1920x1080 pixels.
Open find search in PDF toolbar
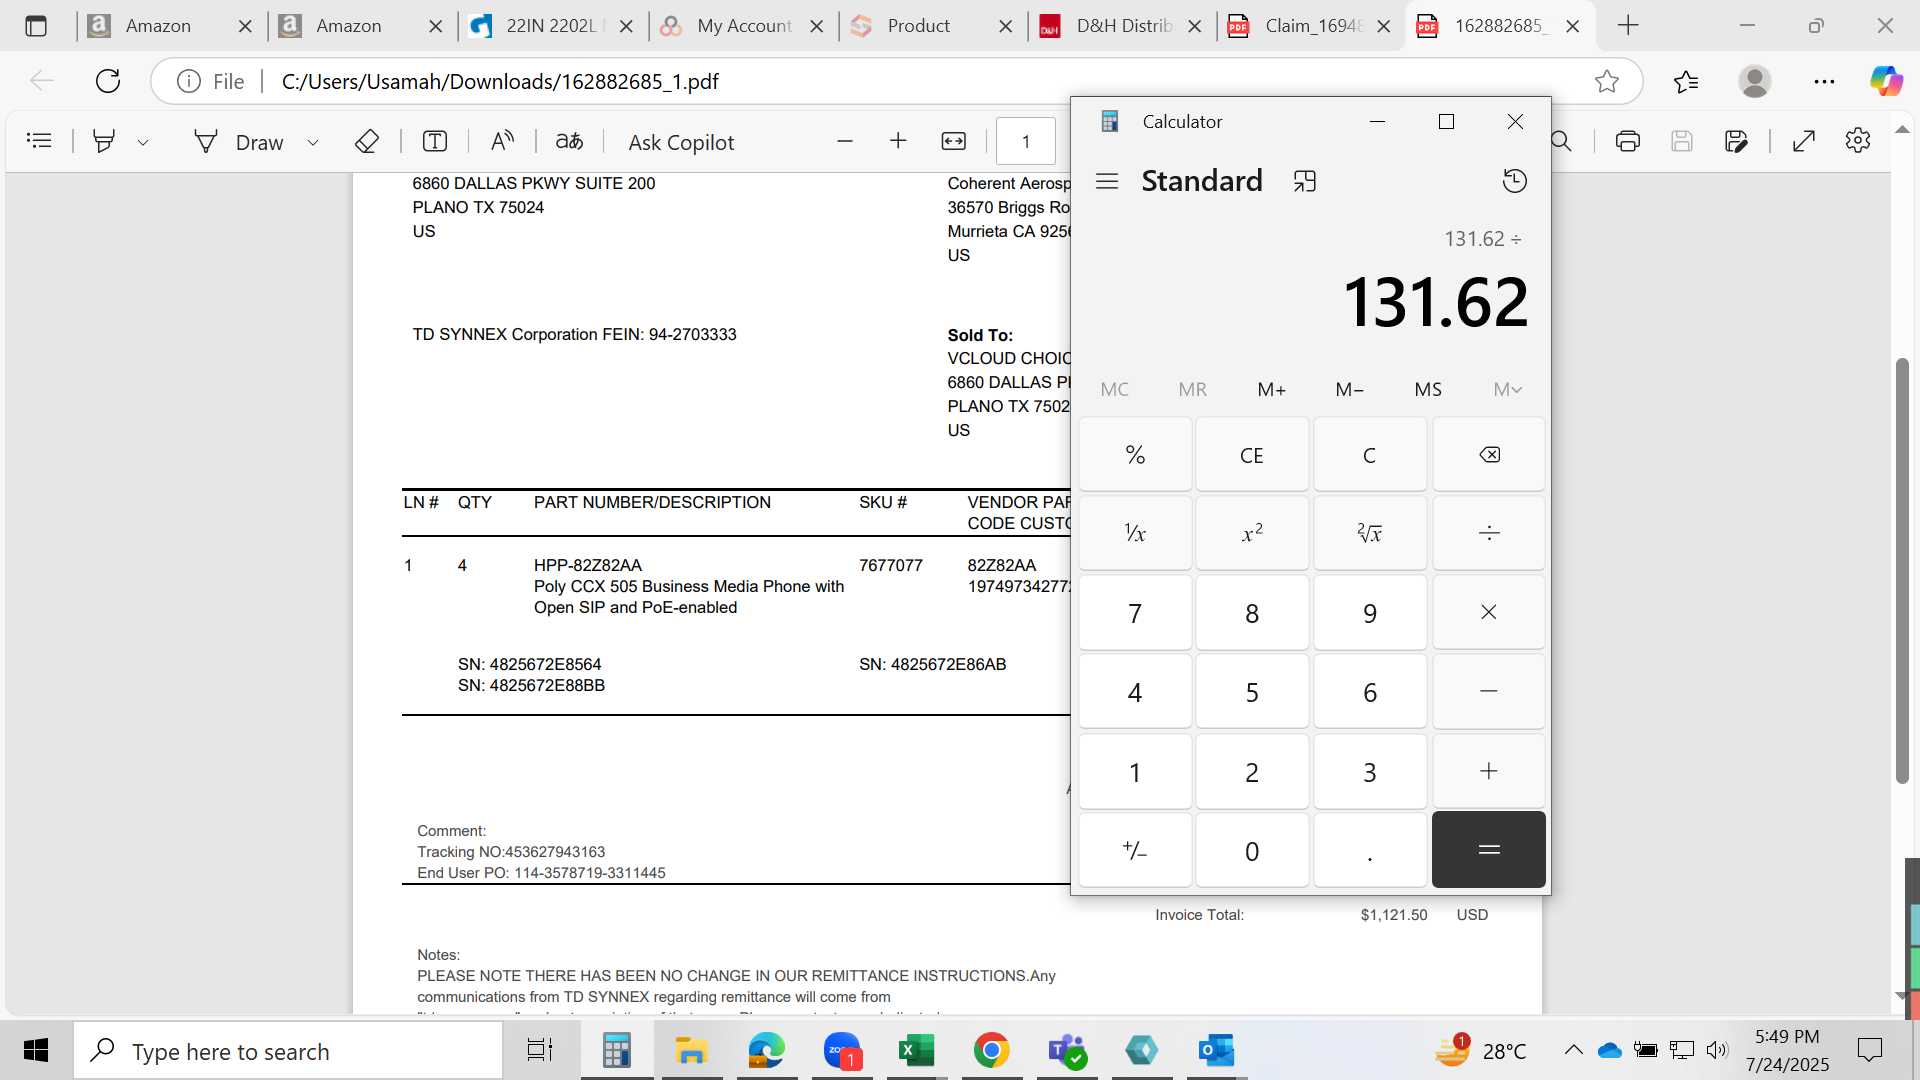[x=1561, y=141]
